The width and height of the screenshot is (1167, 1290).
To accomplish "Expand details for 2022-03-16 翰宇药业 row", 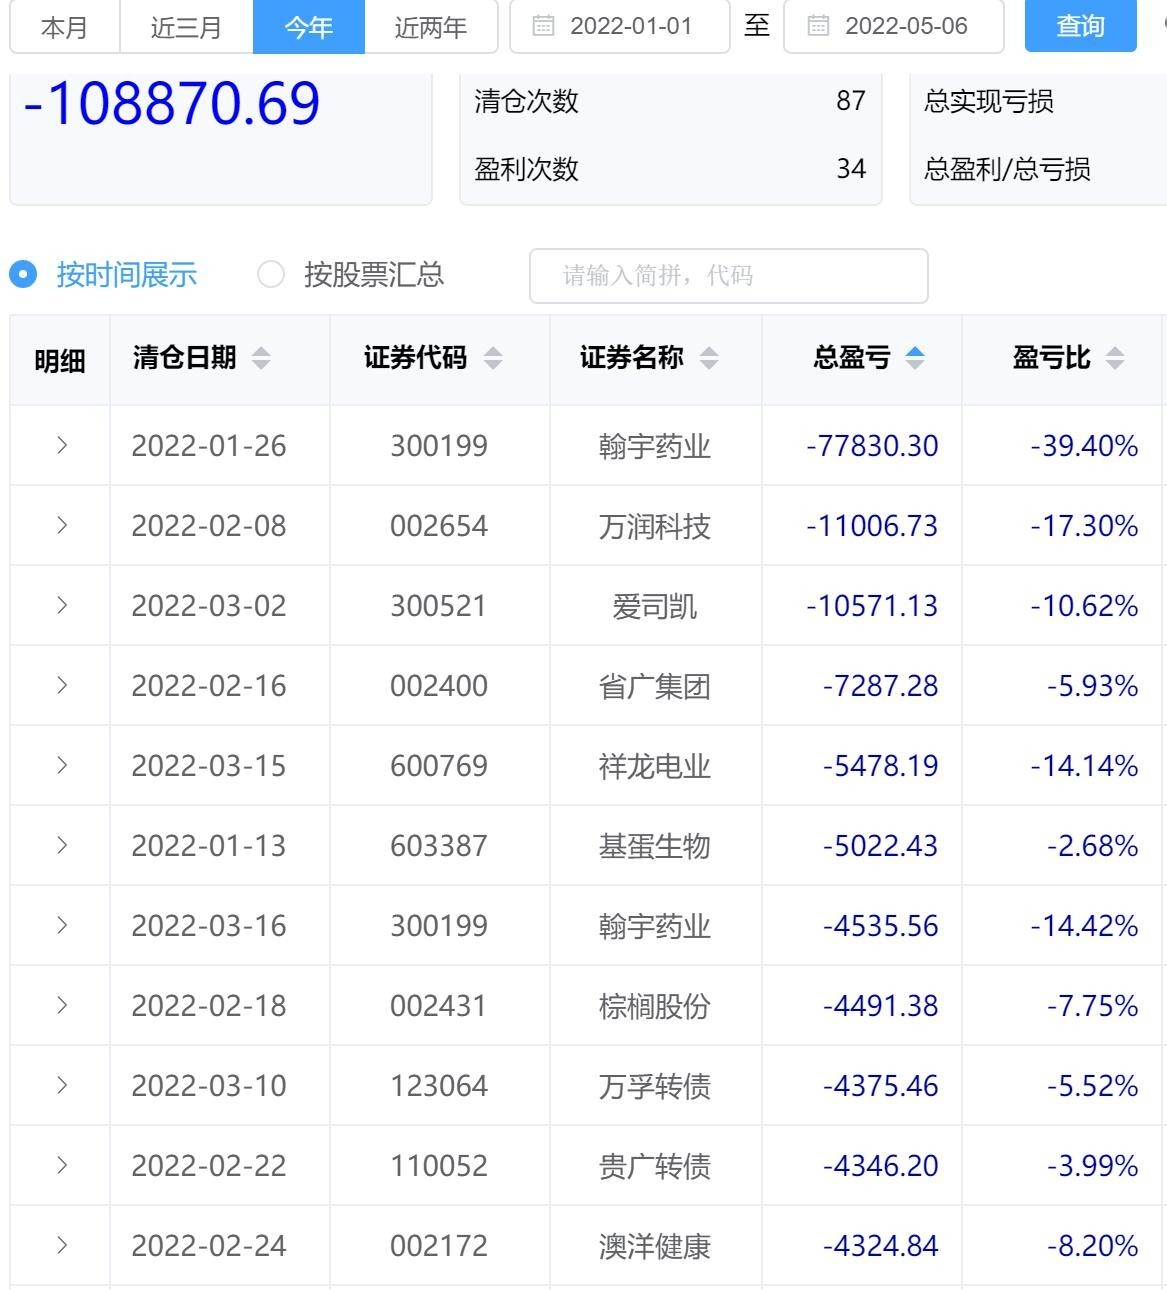I will point(62,925).
